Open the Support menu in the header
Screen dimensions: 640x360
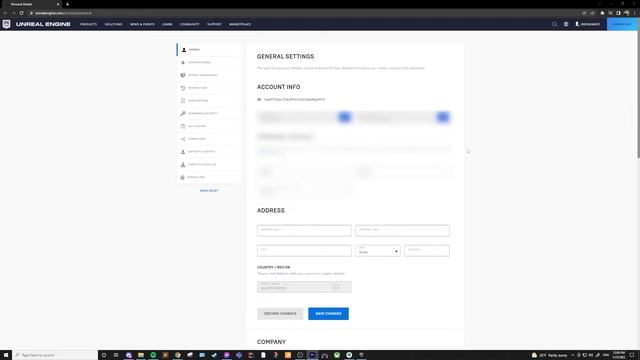(214, 24)
